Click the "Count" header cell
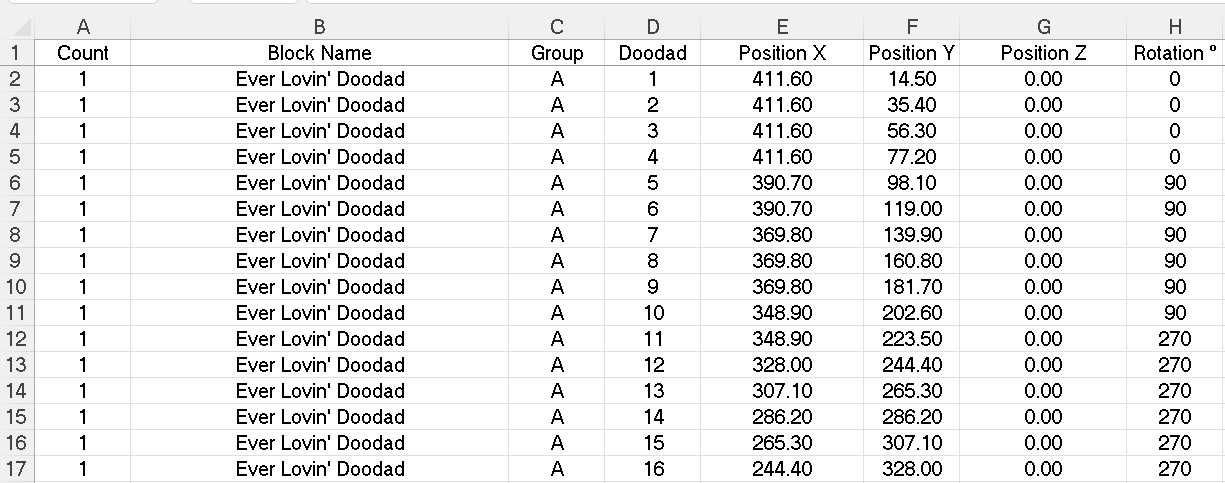Viewport: 1225px width, 483px height. coord(82,53)
